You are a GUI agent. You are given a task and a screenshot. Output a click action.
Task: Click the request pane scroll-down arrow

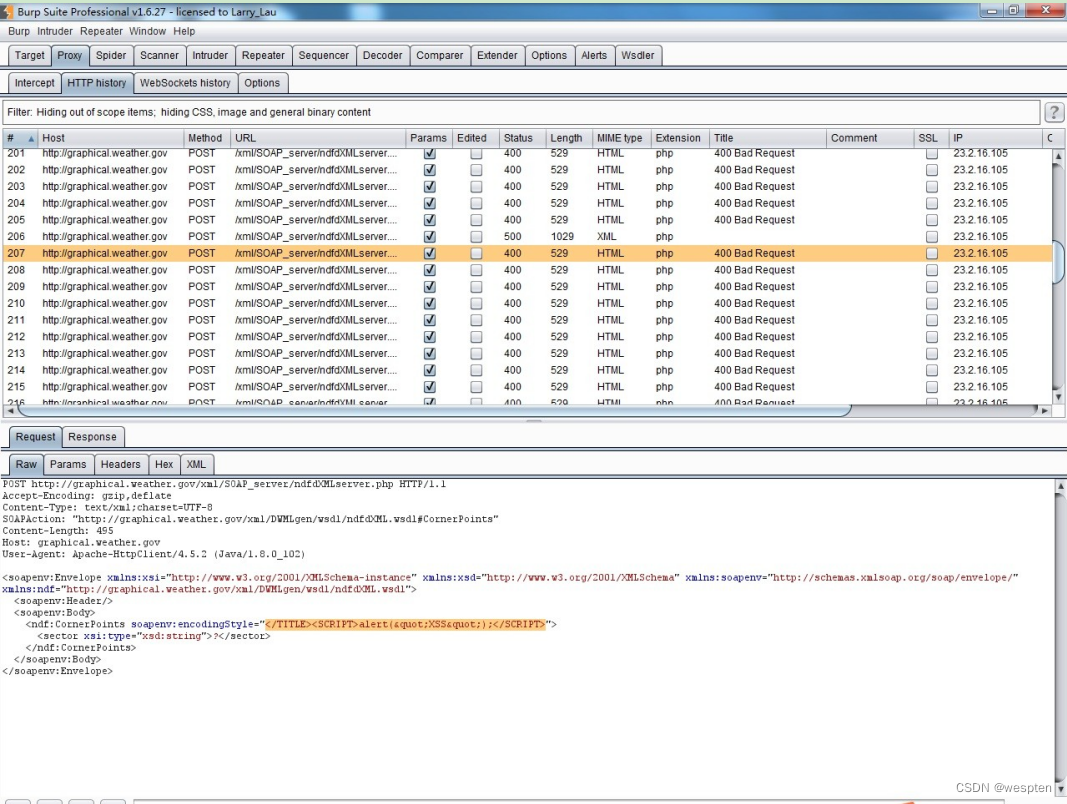[1060, 789]
